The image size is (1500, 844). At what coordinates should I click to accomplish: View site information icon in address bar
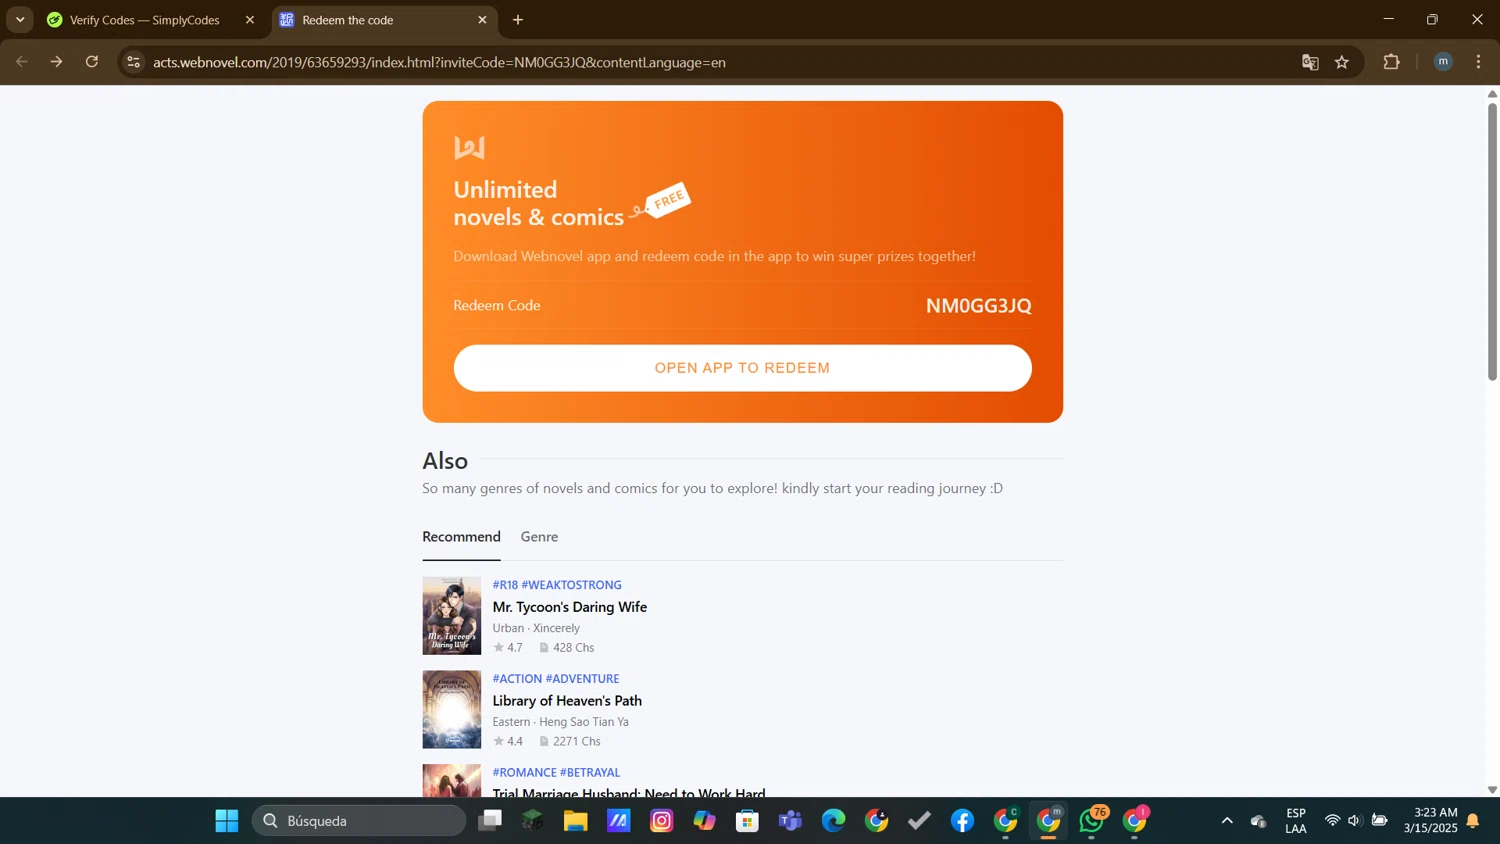pyautogui.click(x=133, y=62)
